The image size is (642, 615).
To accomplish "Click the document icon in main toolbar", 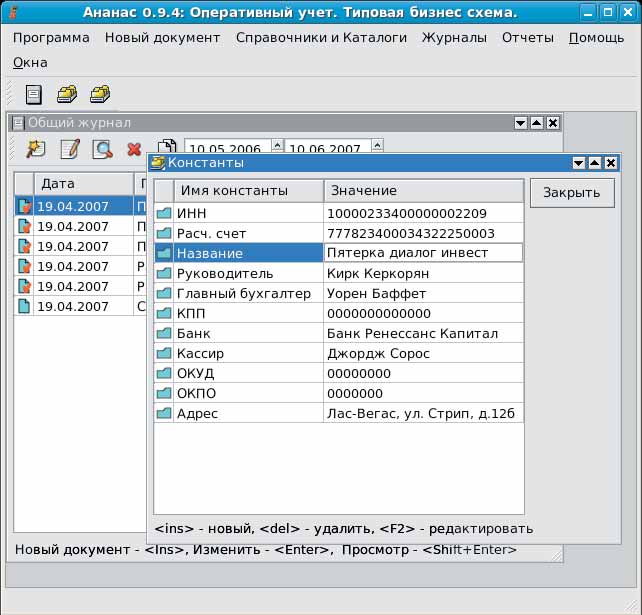I will pyautogui.click(x=34, y=94).
